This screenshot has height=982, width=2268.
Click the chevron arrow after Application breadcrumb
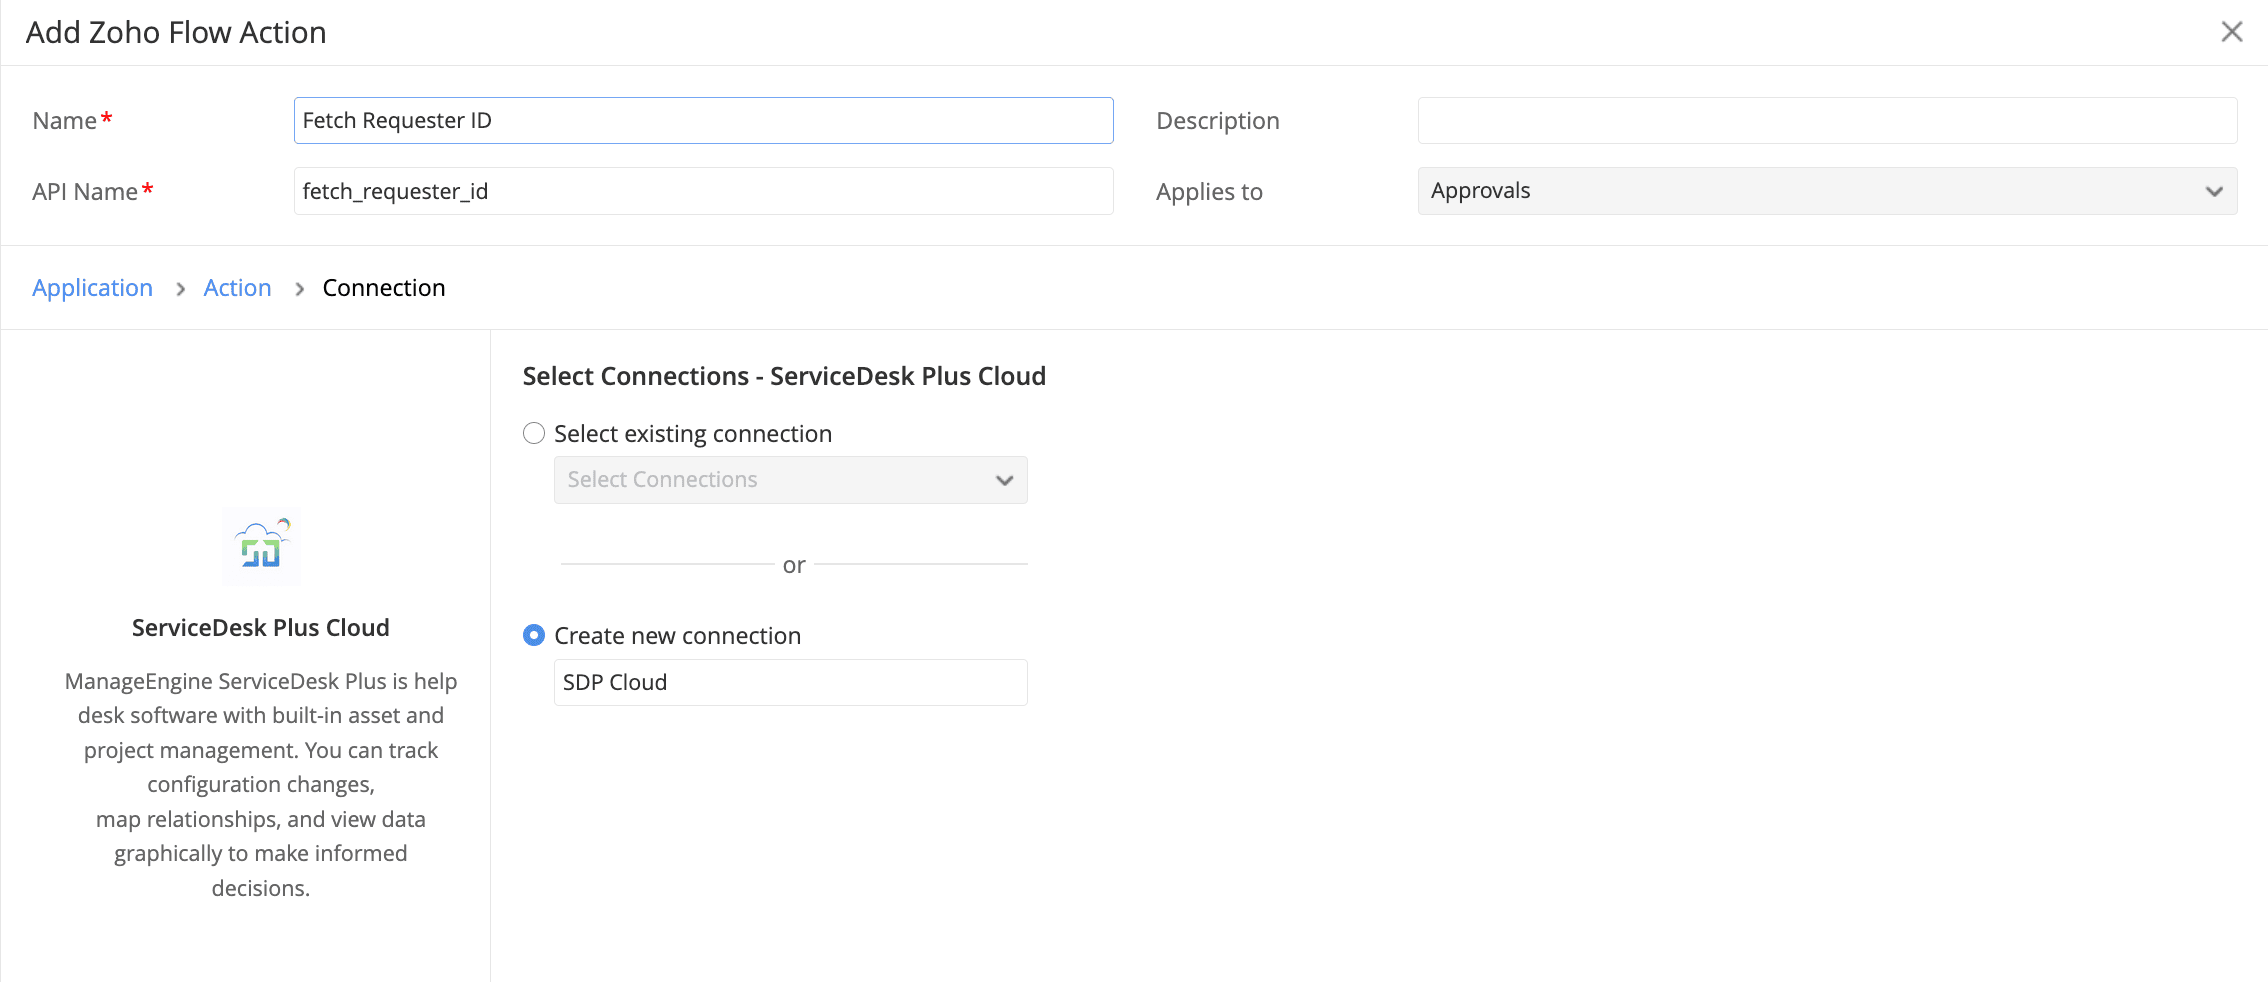coord(180,289)
